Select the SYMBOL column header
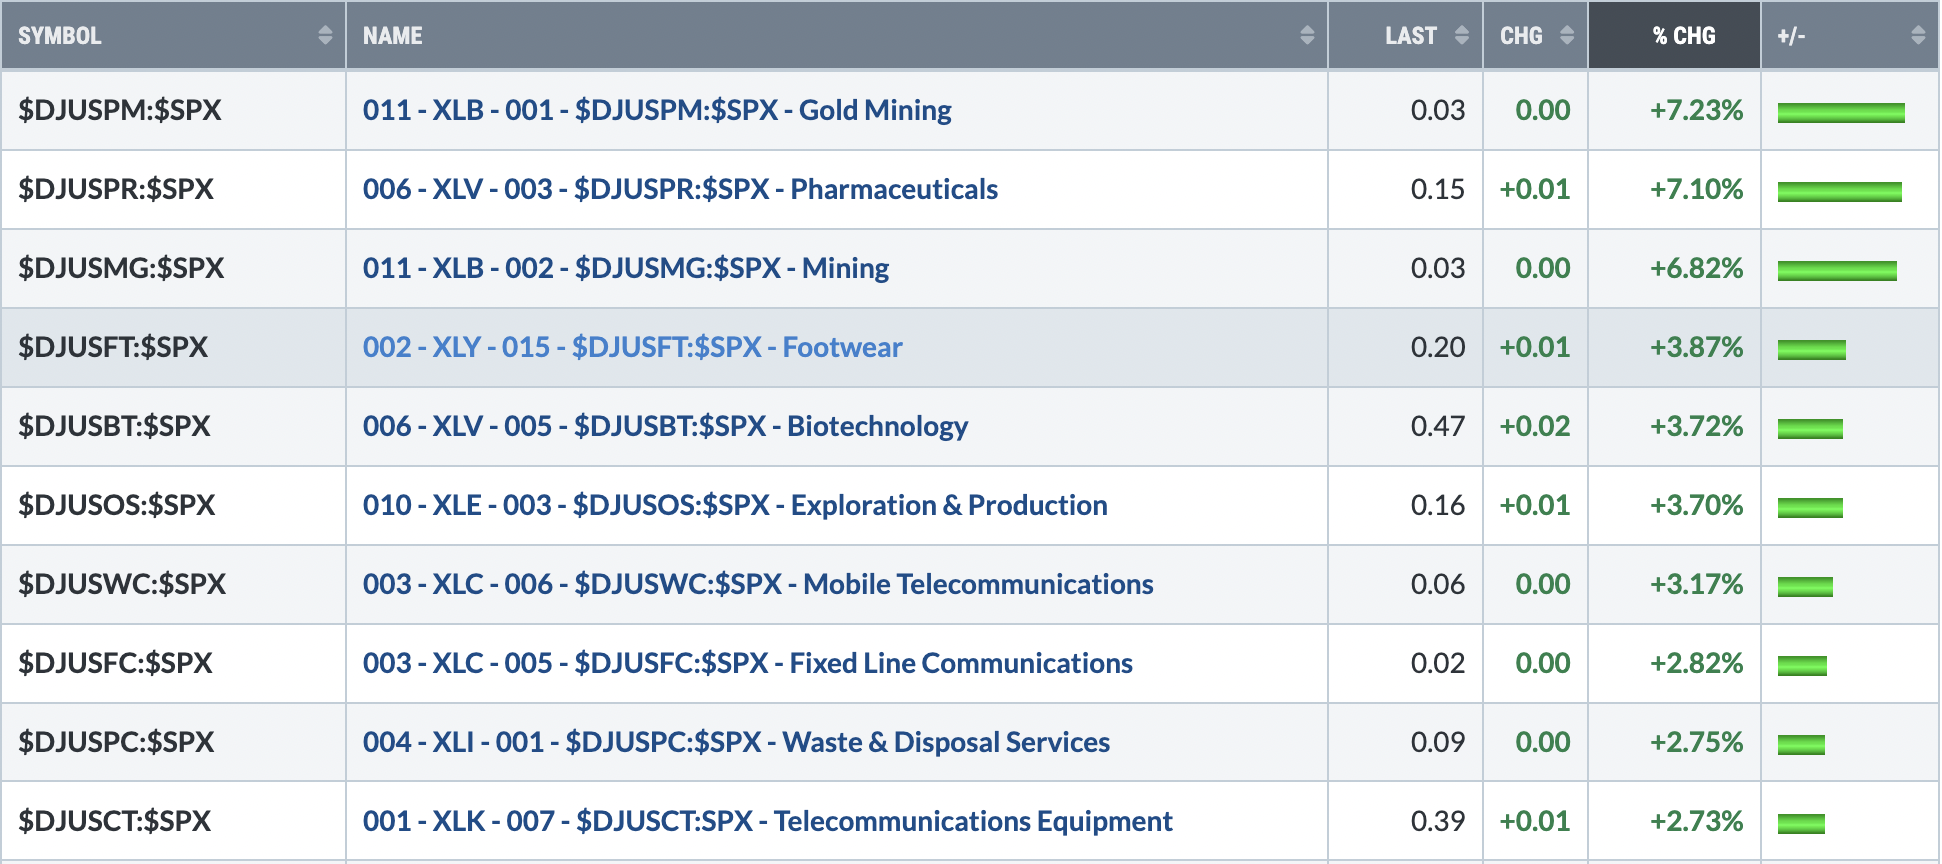This screenshot has height=864, width=1942. tap(173, 35)
